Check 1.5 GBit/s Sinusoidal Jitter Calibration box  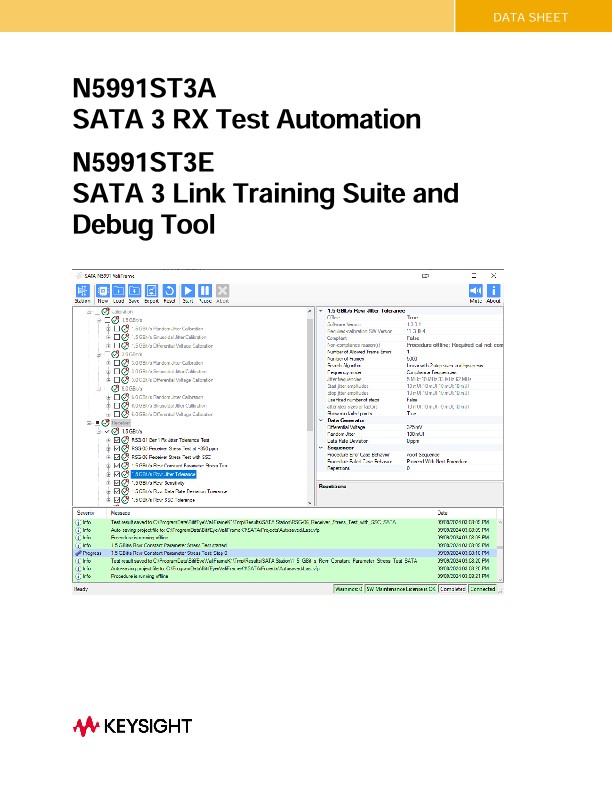tap(117, 337)
